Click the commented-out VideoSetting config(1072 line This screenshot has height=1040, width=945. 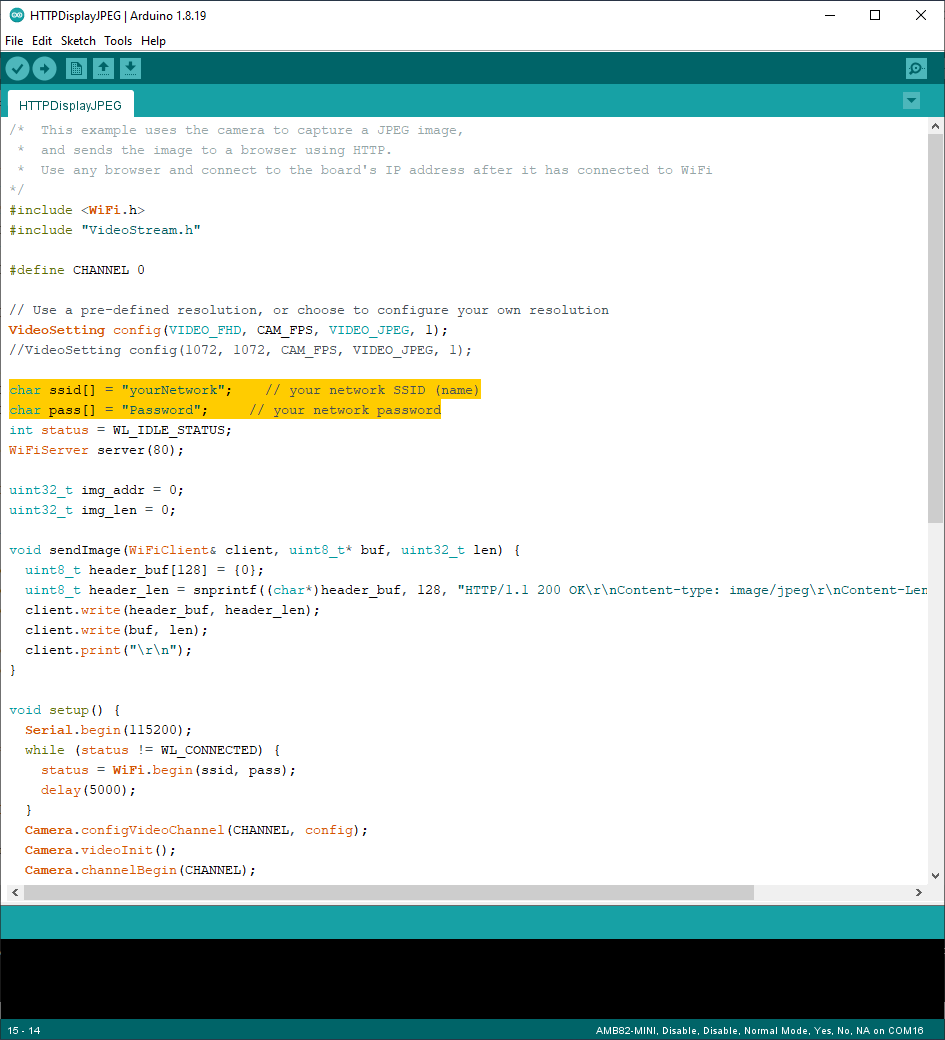coord(241,350)
